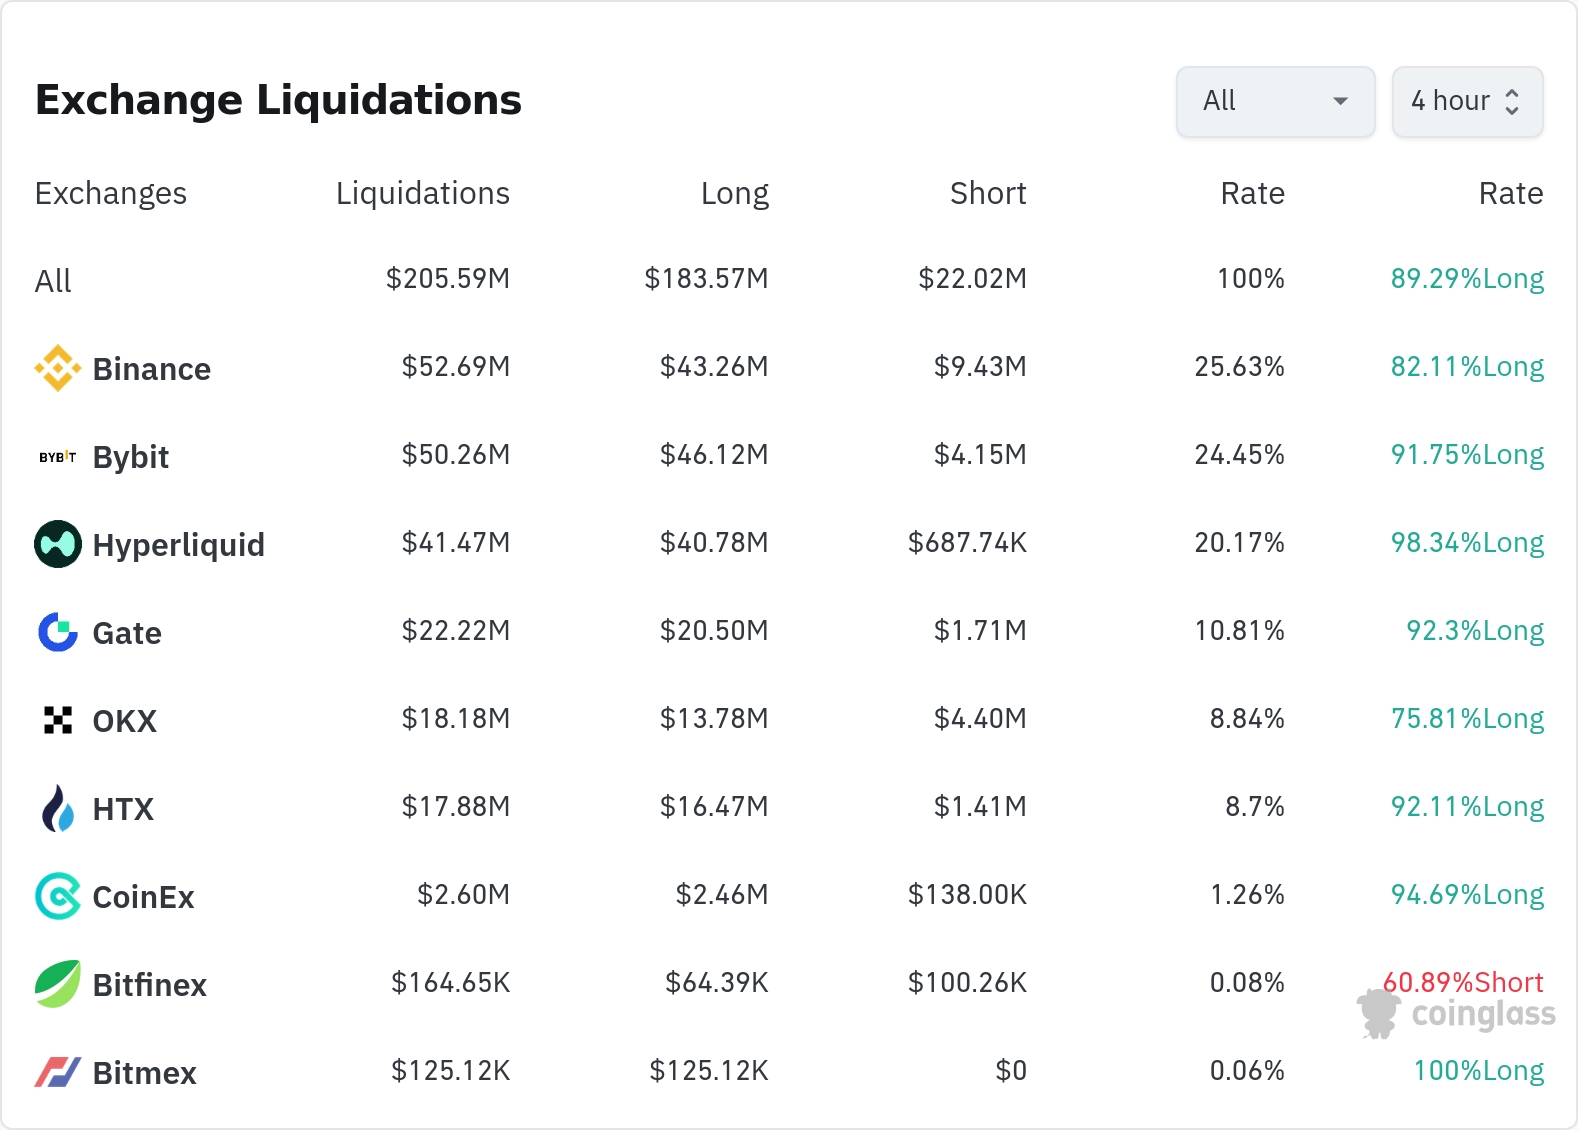Open the All exchanges filter dropdown
Screen dimensions: 1578x1130
(x=1275, y=101)
